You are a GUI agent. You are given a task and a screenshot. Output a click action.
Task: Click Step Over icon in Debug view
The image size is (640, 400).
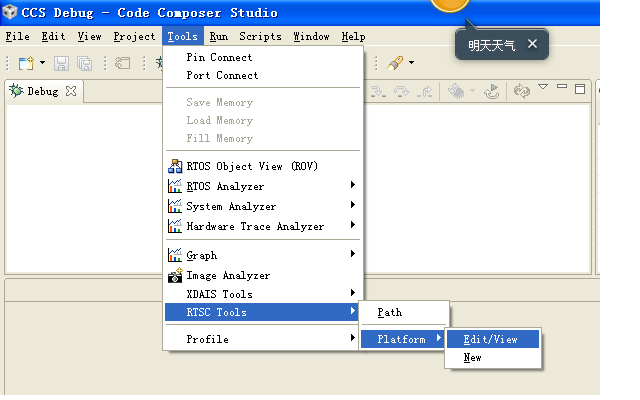(x=401, y=91)
